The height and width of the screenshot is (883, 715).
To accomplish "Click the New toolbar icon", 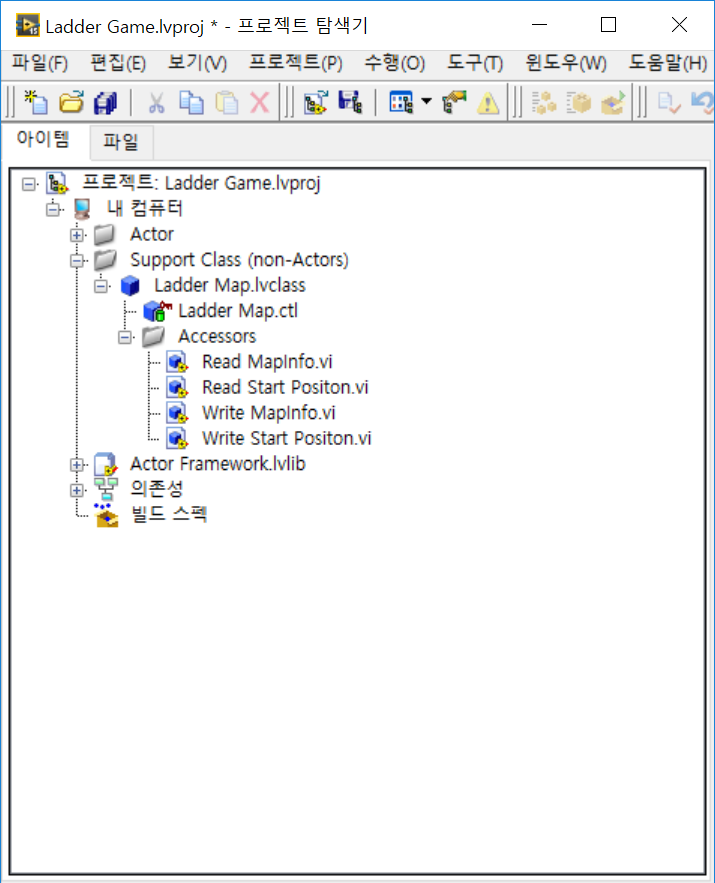I will [x=36, y=102].
